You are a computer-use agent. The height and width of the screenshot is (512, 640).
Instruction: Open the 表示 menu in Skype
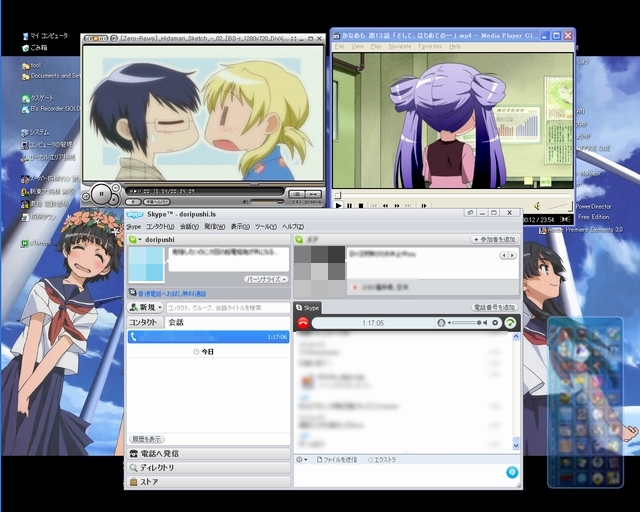(x=240, y=227)
